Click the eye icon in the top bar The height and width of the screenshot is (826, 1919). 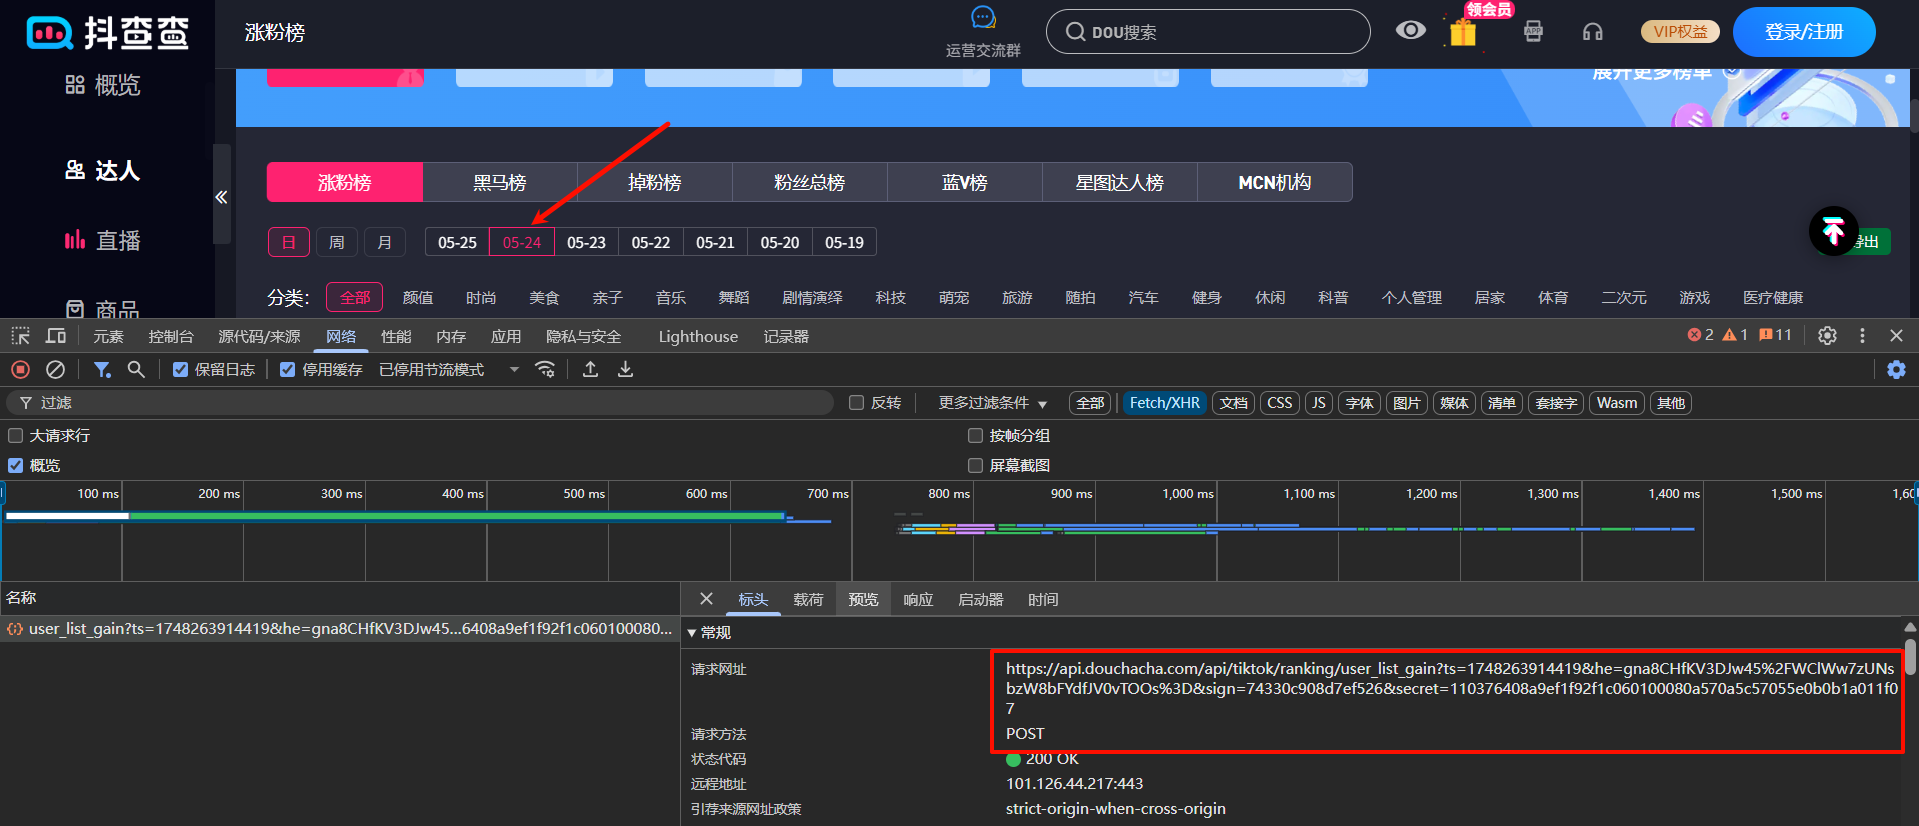(x=1410, y=30)
